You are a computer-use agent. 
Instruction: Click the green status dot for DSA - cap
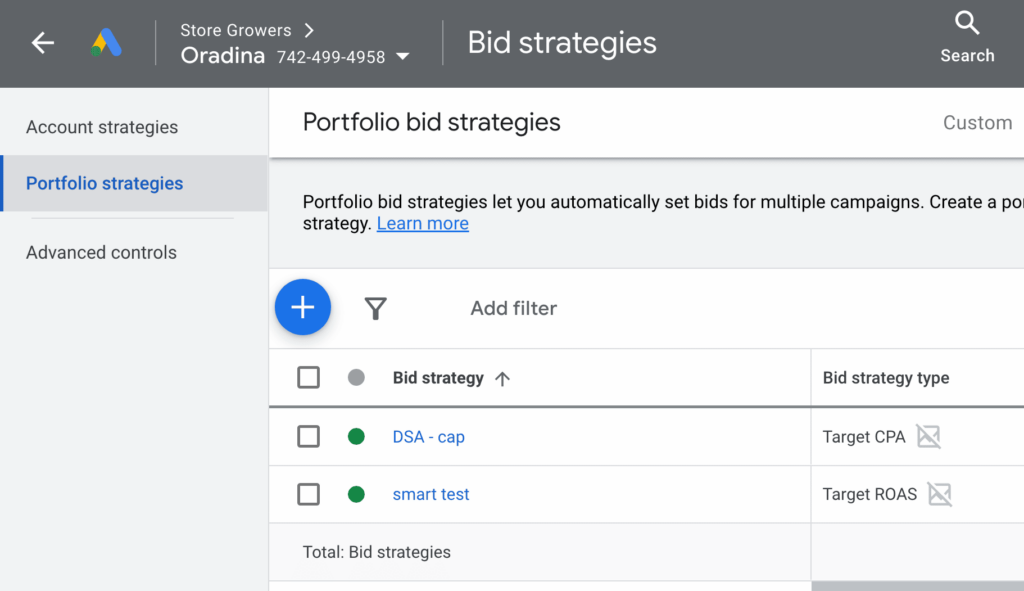tap(357, 436)
